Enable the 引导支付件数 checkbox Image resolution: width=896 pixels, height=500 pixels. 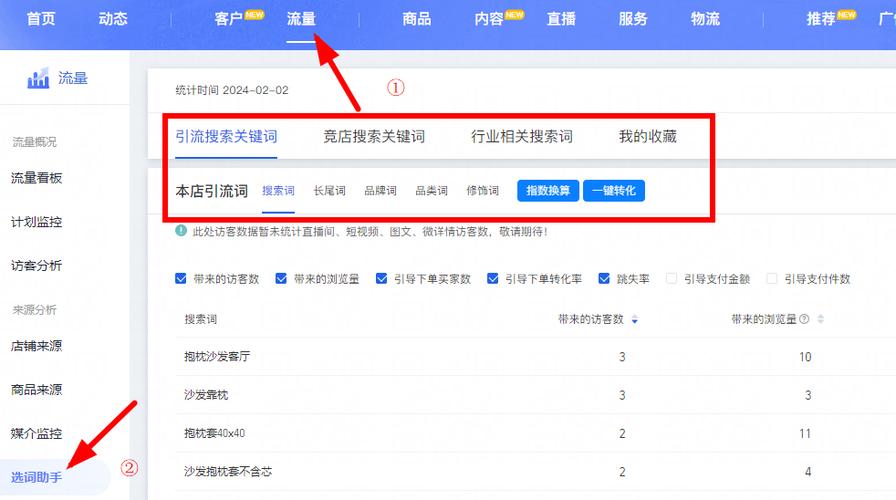click(x=772, y=278)
